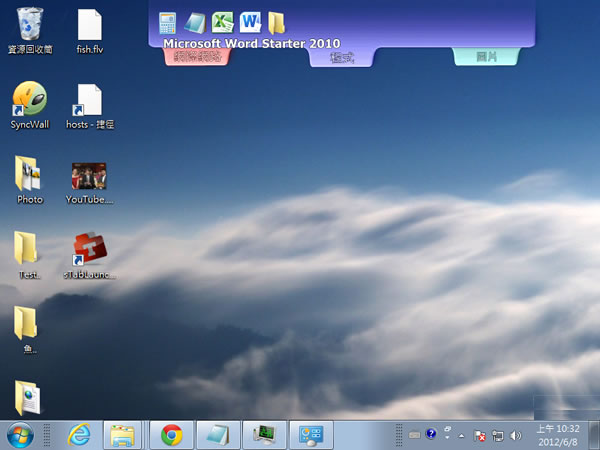Viewport: 600px width, 450px height.
Task: Switch to the red launcher tab
Action: [197, 57]
